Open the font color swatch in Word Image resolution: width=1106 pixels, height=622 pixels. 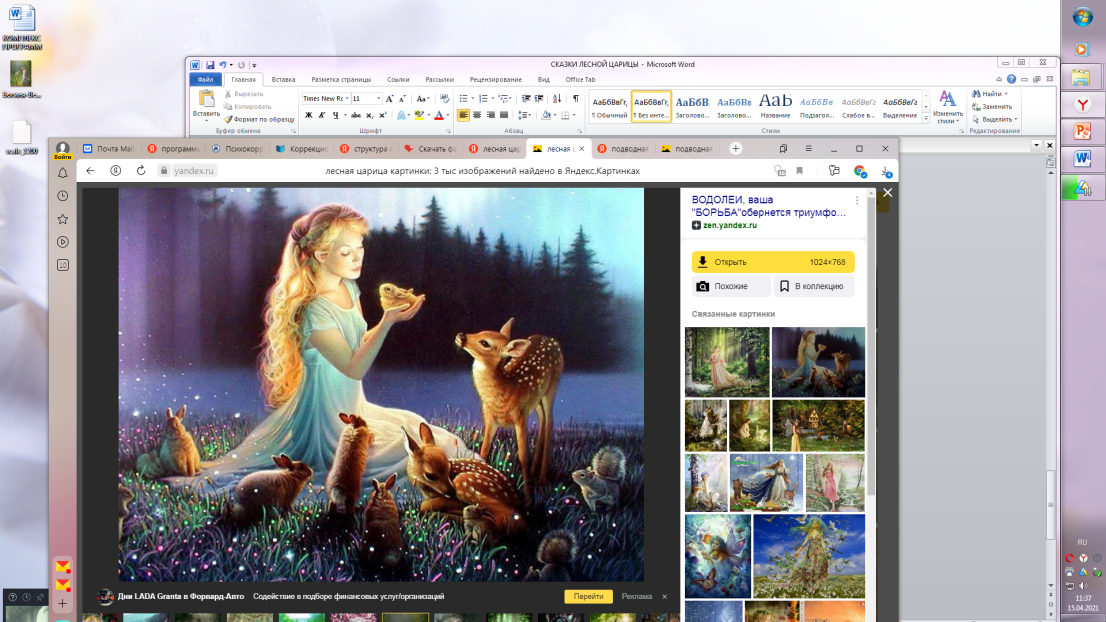439,115
